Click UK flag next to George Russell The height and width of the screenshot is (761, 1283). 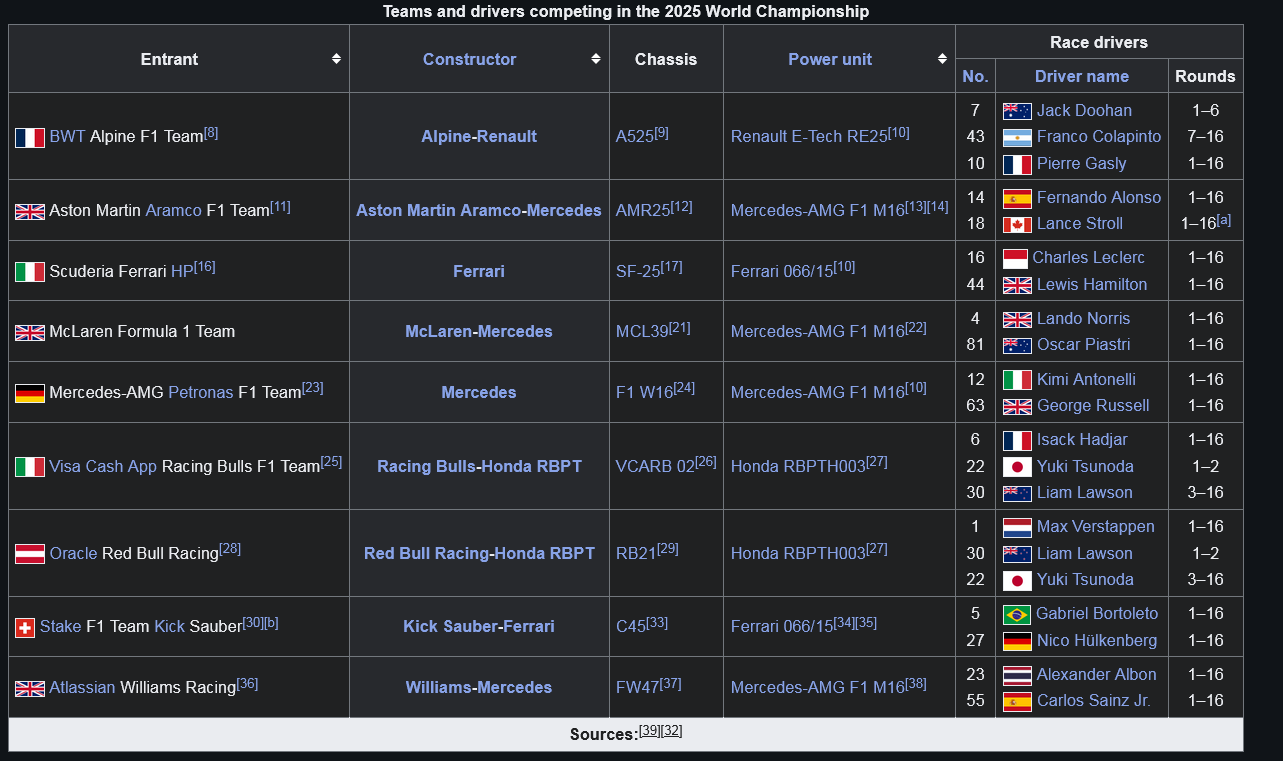tap(1017, 406)
